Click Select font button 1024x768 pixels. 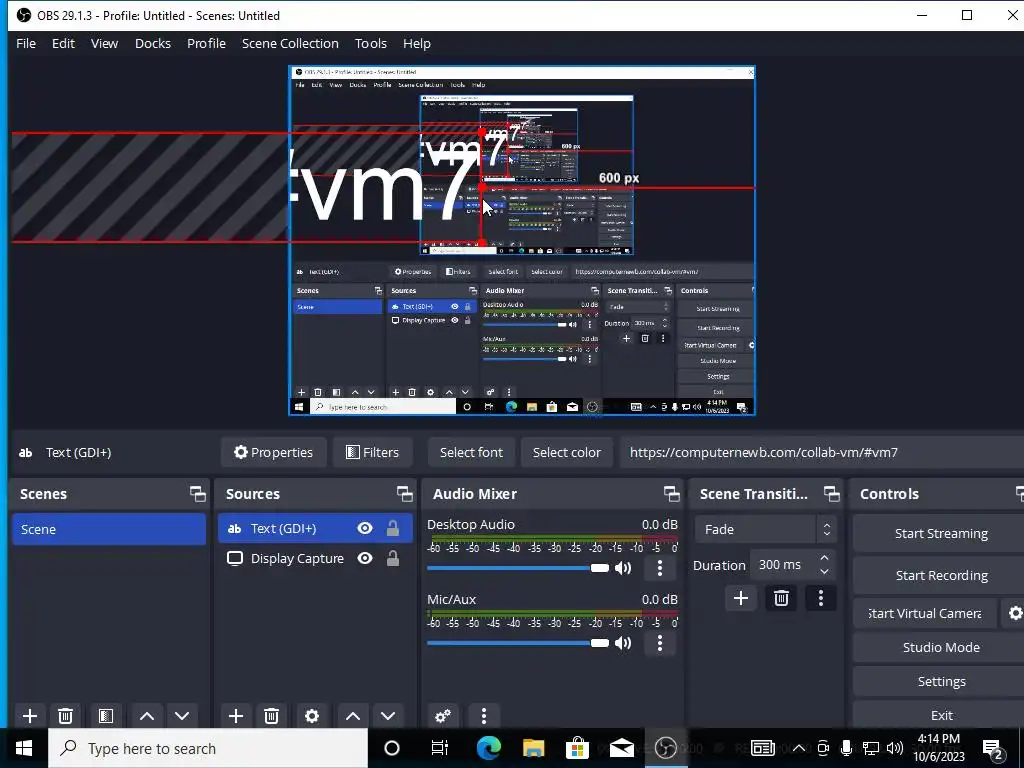[x=472, y=452]
